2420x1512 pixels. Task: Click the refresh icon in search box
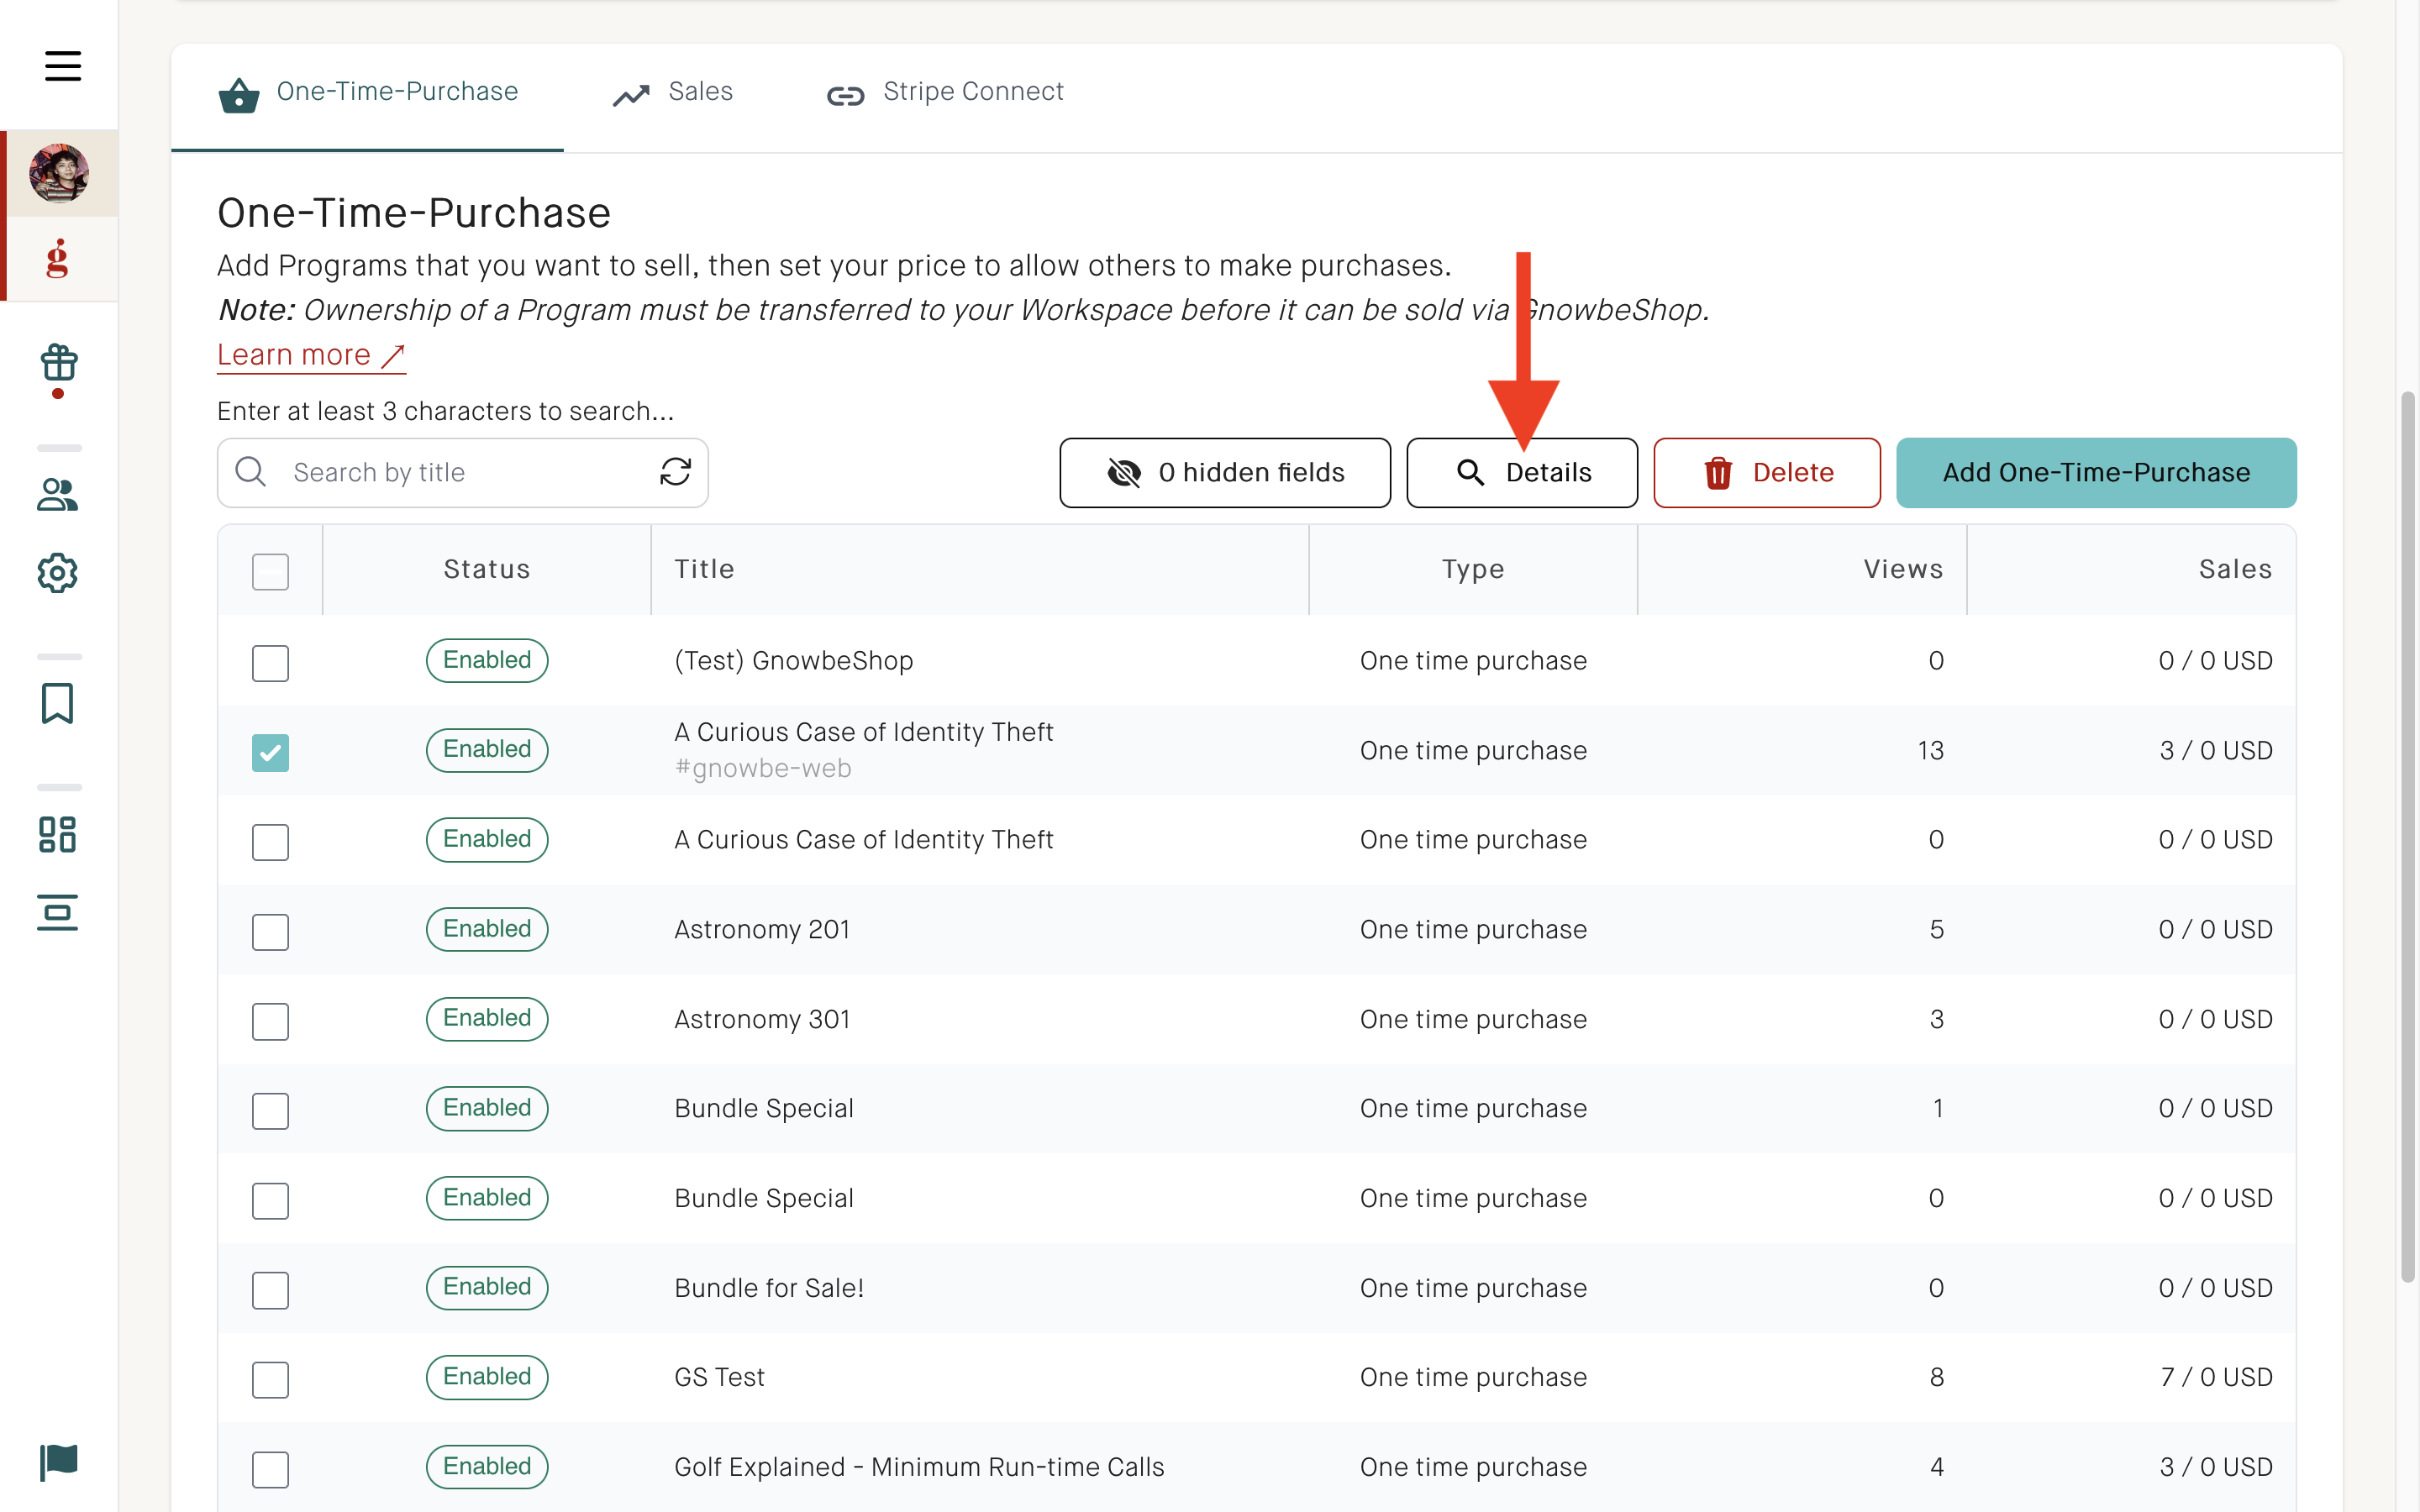coord(676,472)
